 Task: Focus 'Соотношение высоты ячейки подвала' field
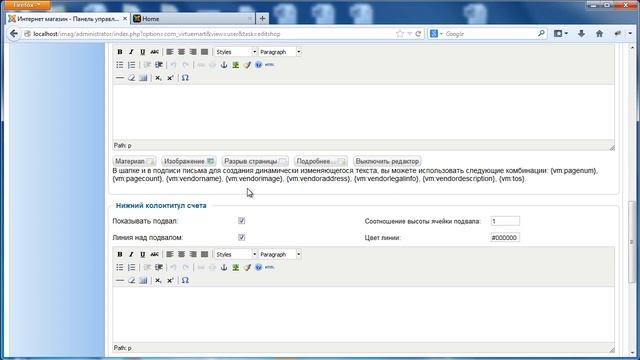click(x=505, y=221)
